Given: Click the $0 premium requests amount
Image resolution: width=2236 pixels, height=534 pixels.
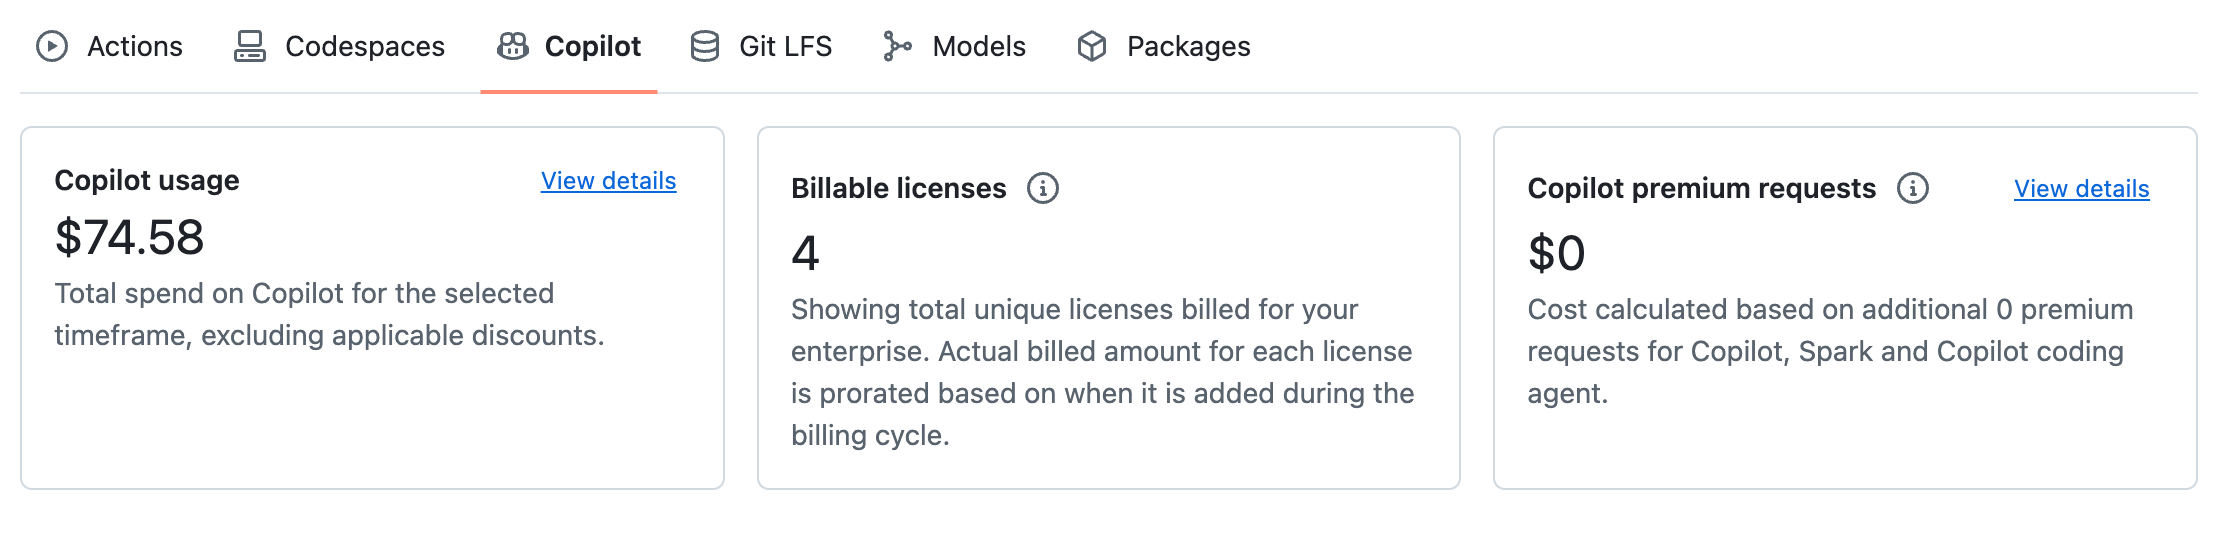Looking at the screenshot, I should [x=1557, y=253].
